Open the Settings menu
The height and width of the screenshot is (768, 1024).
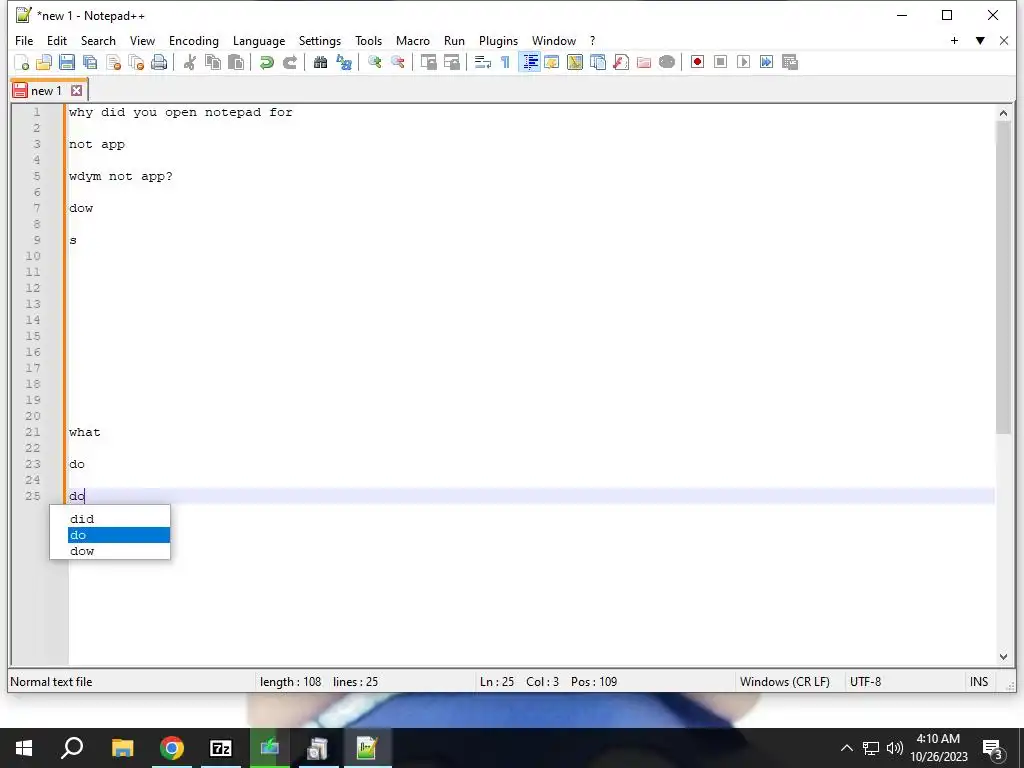pyautogui.click(x=320, y=40)
